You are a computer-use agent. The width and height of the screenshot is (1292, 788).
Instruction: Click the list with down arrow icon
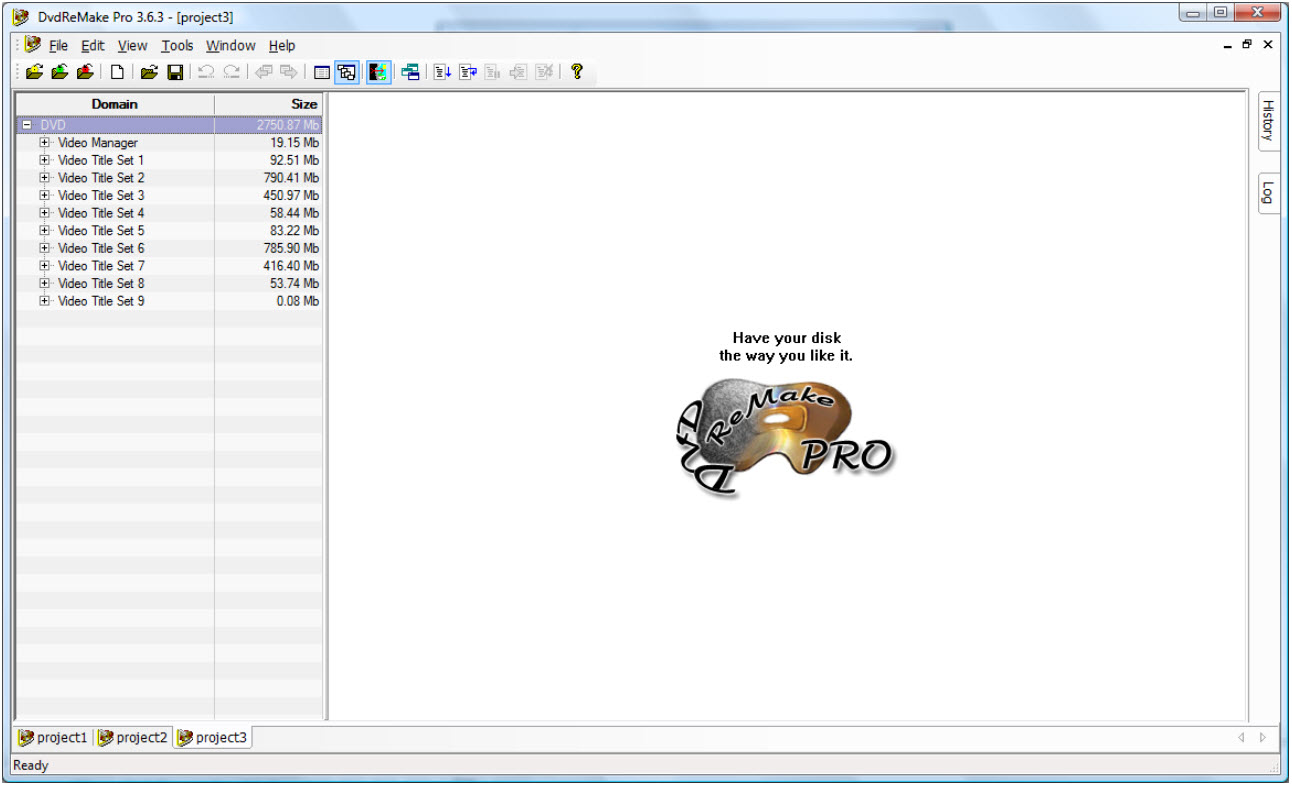point(443,72)
